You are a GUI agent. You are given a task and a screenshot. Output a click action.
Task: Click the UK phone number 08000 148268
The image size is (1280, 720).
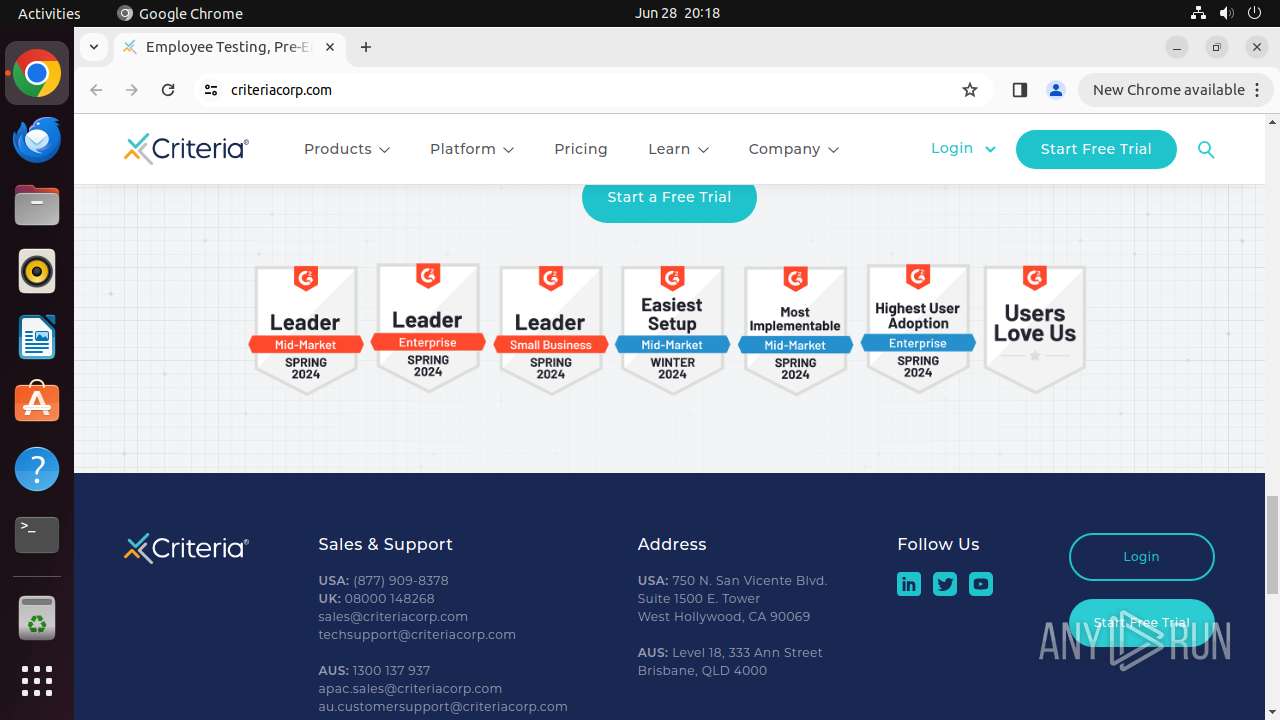[x=390, y=599]
